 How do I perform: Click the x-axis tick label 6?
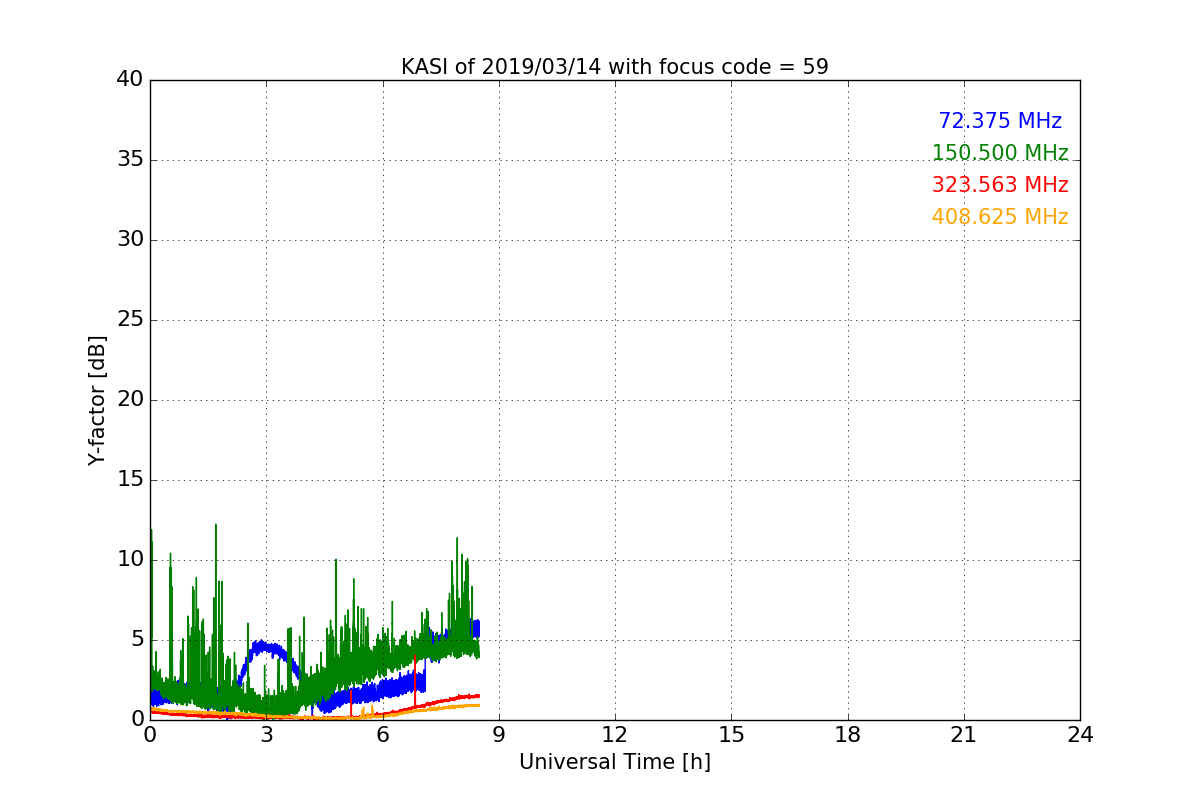[x=382, y=735]
